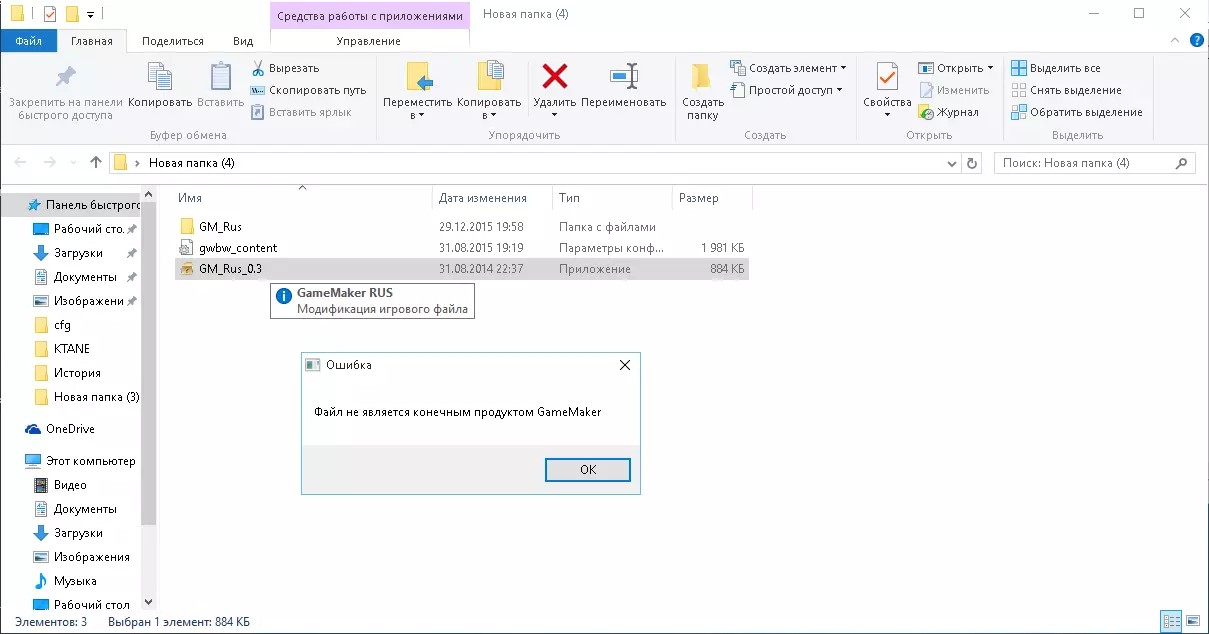Click the Вставить paste icon

[x=220, y=78]
